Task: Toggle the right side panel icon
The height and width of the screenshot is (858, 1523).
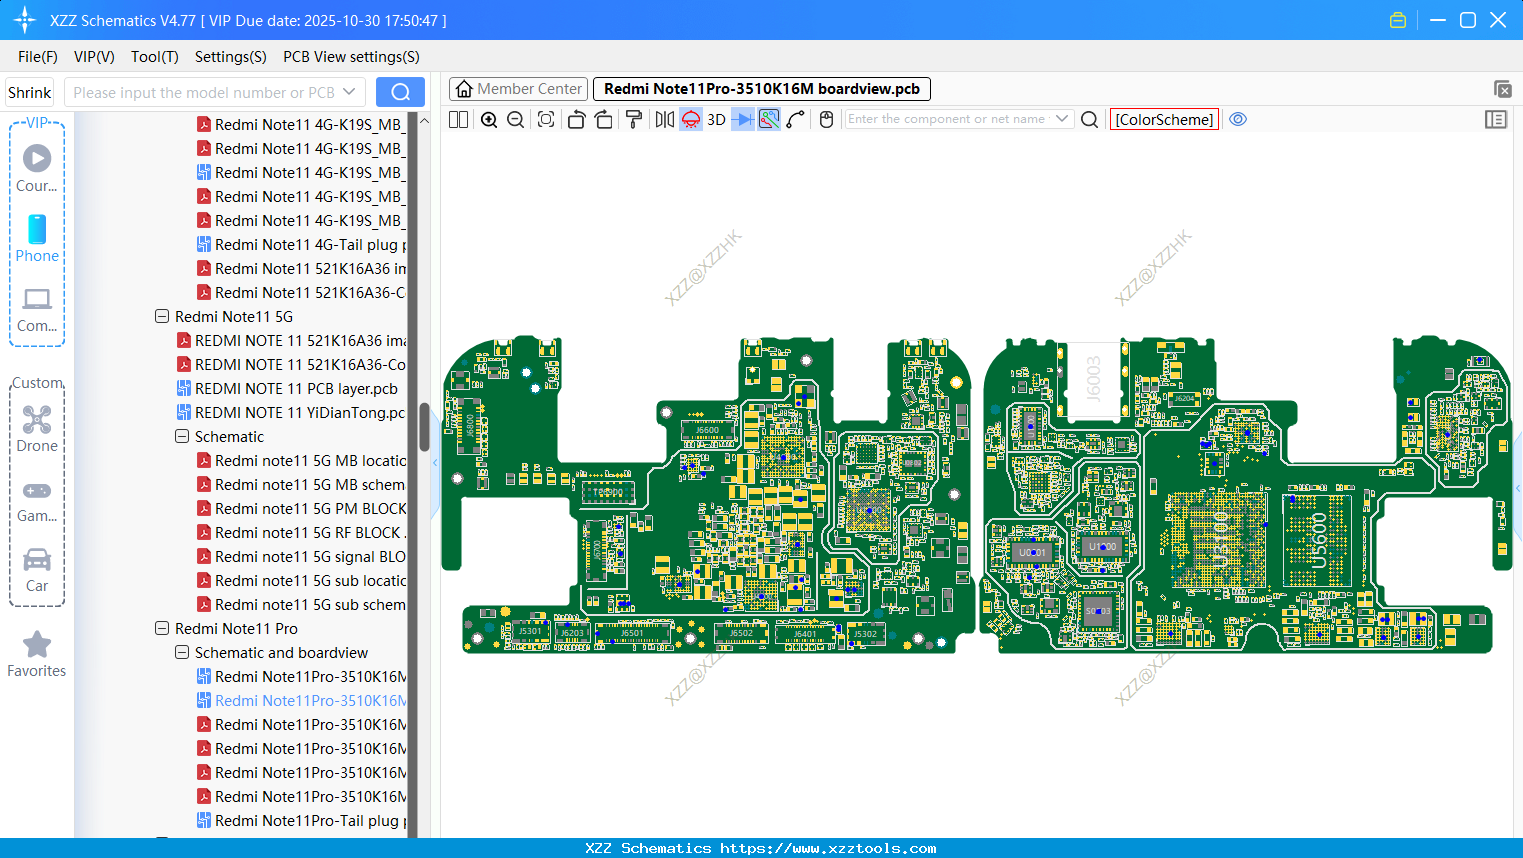Action: coord(1496,119)
